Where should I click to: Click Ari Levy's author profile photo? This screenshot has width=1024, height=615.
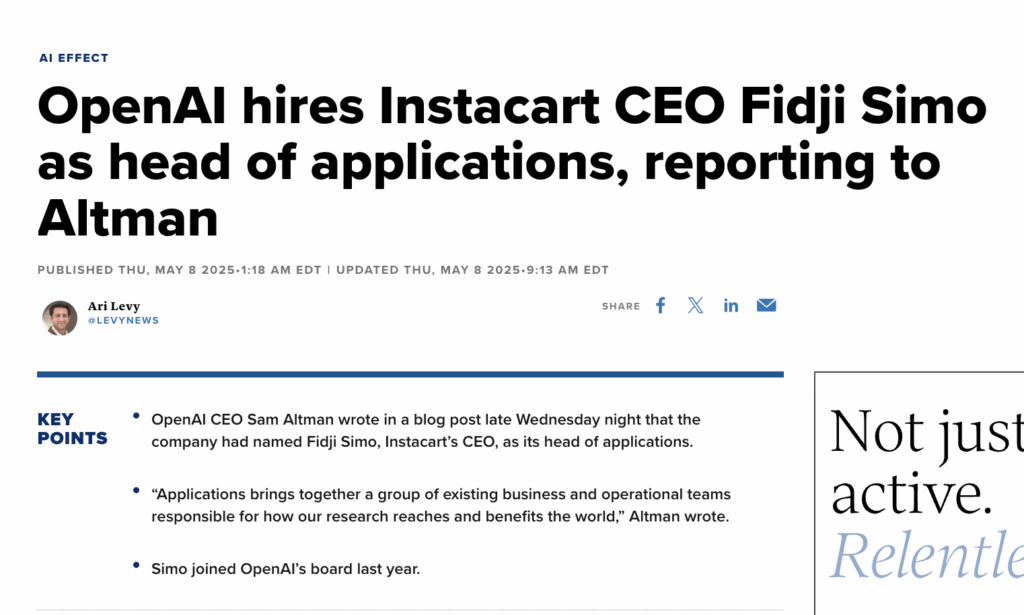[60, 317]
